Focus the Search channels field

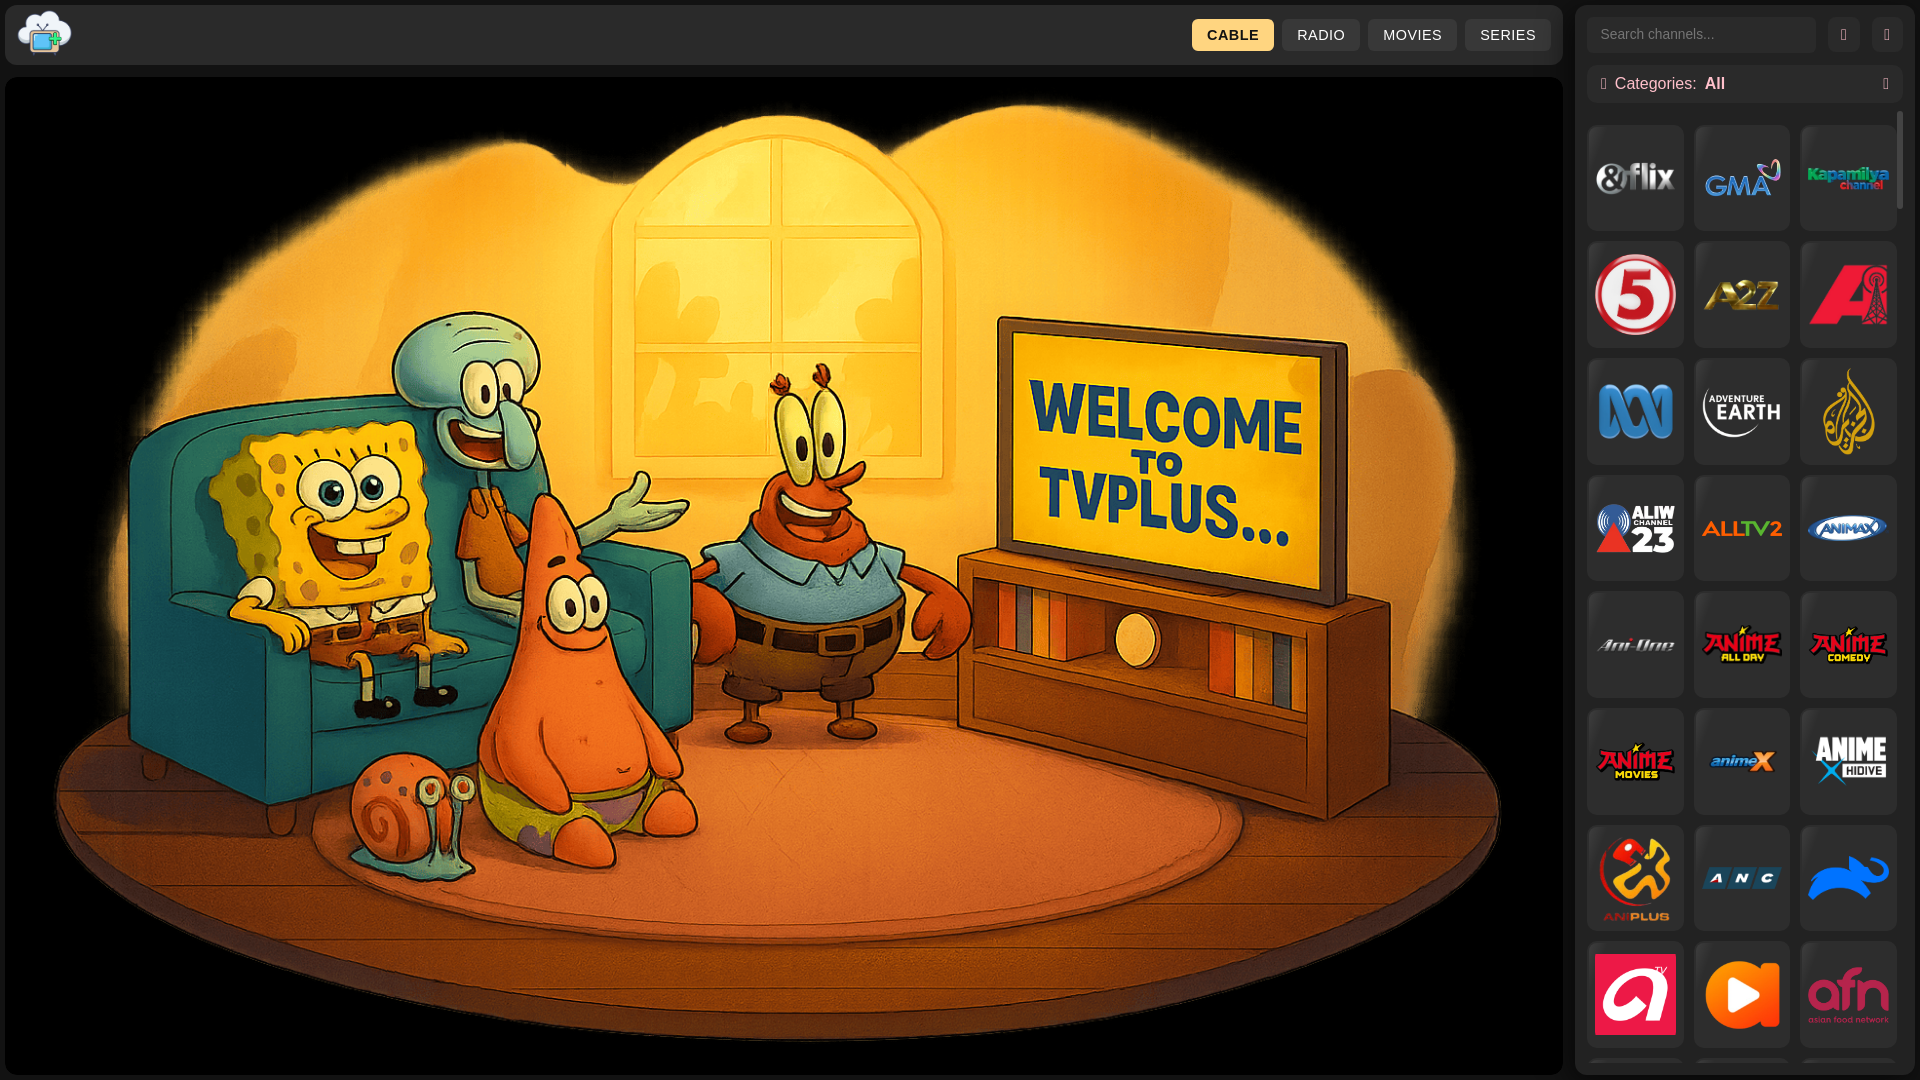coord(1700,34)
